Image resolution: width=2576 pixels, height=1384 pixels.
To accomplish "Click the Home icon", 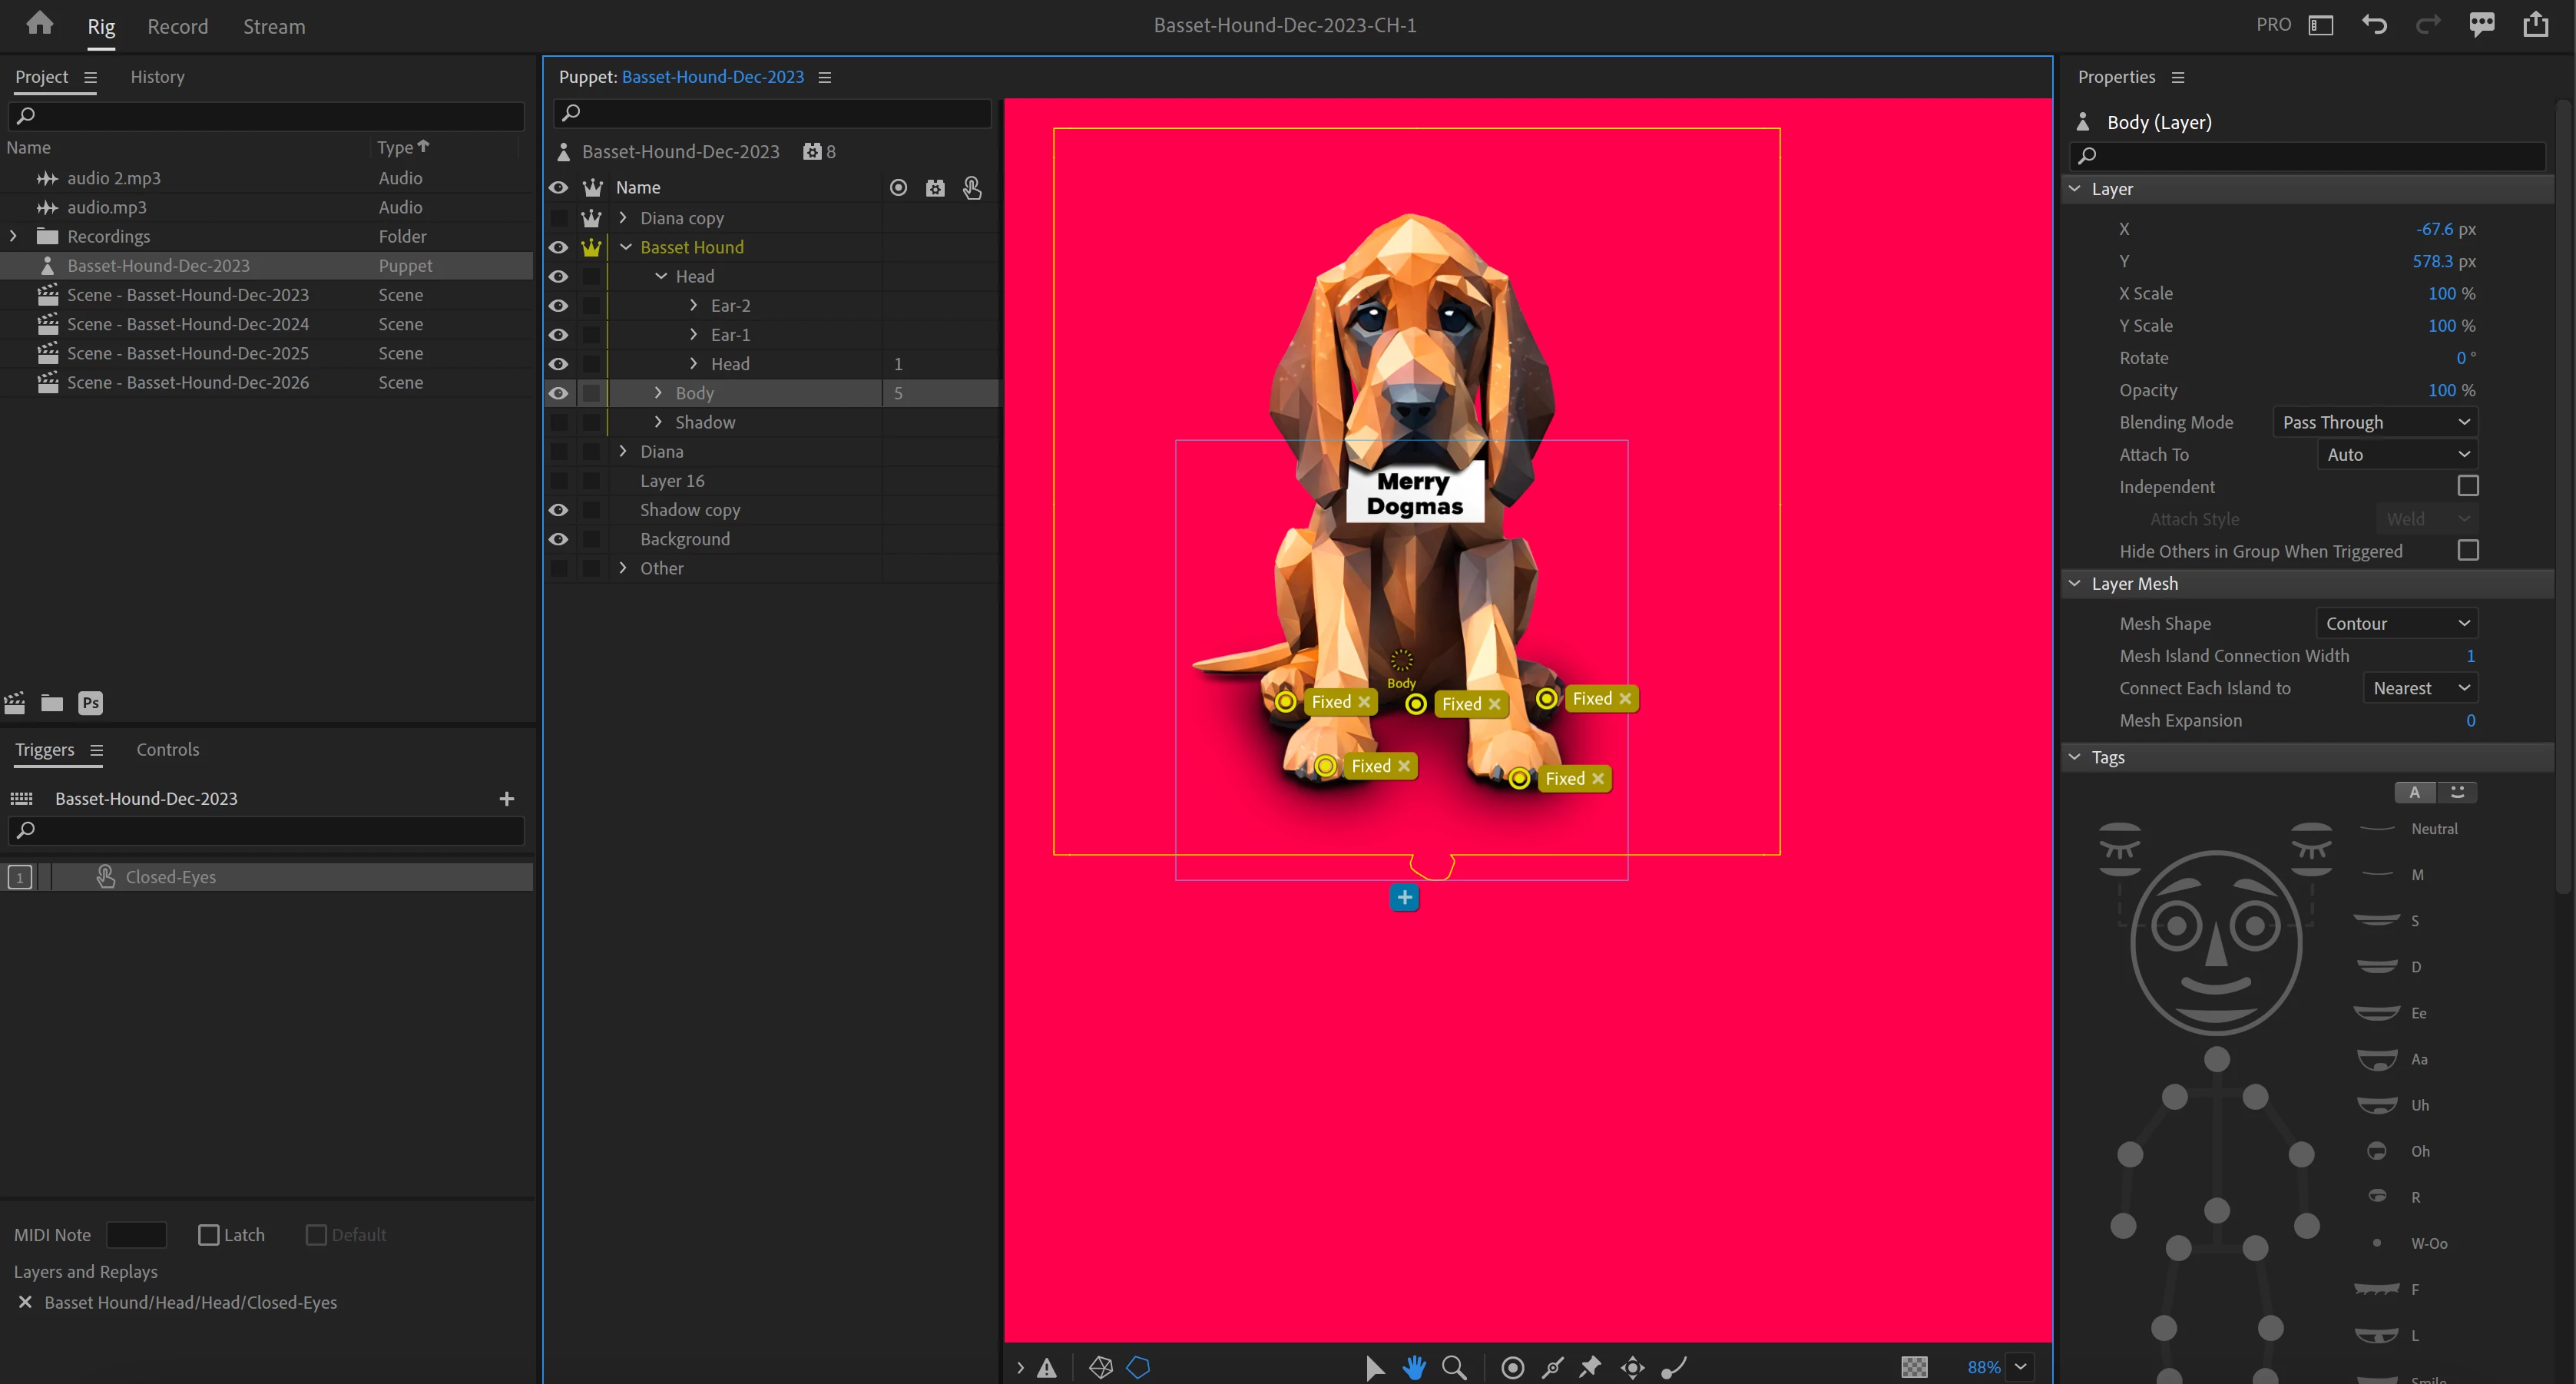I will click(40, 23).
